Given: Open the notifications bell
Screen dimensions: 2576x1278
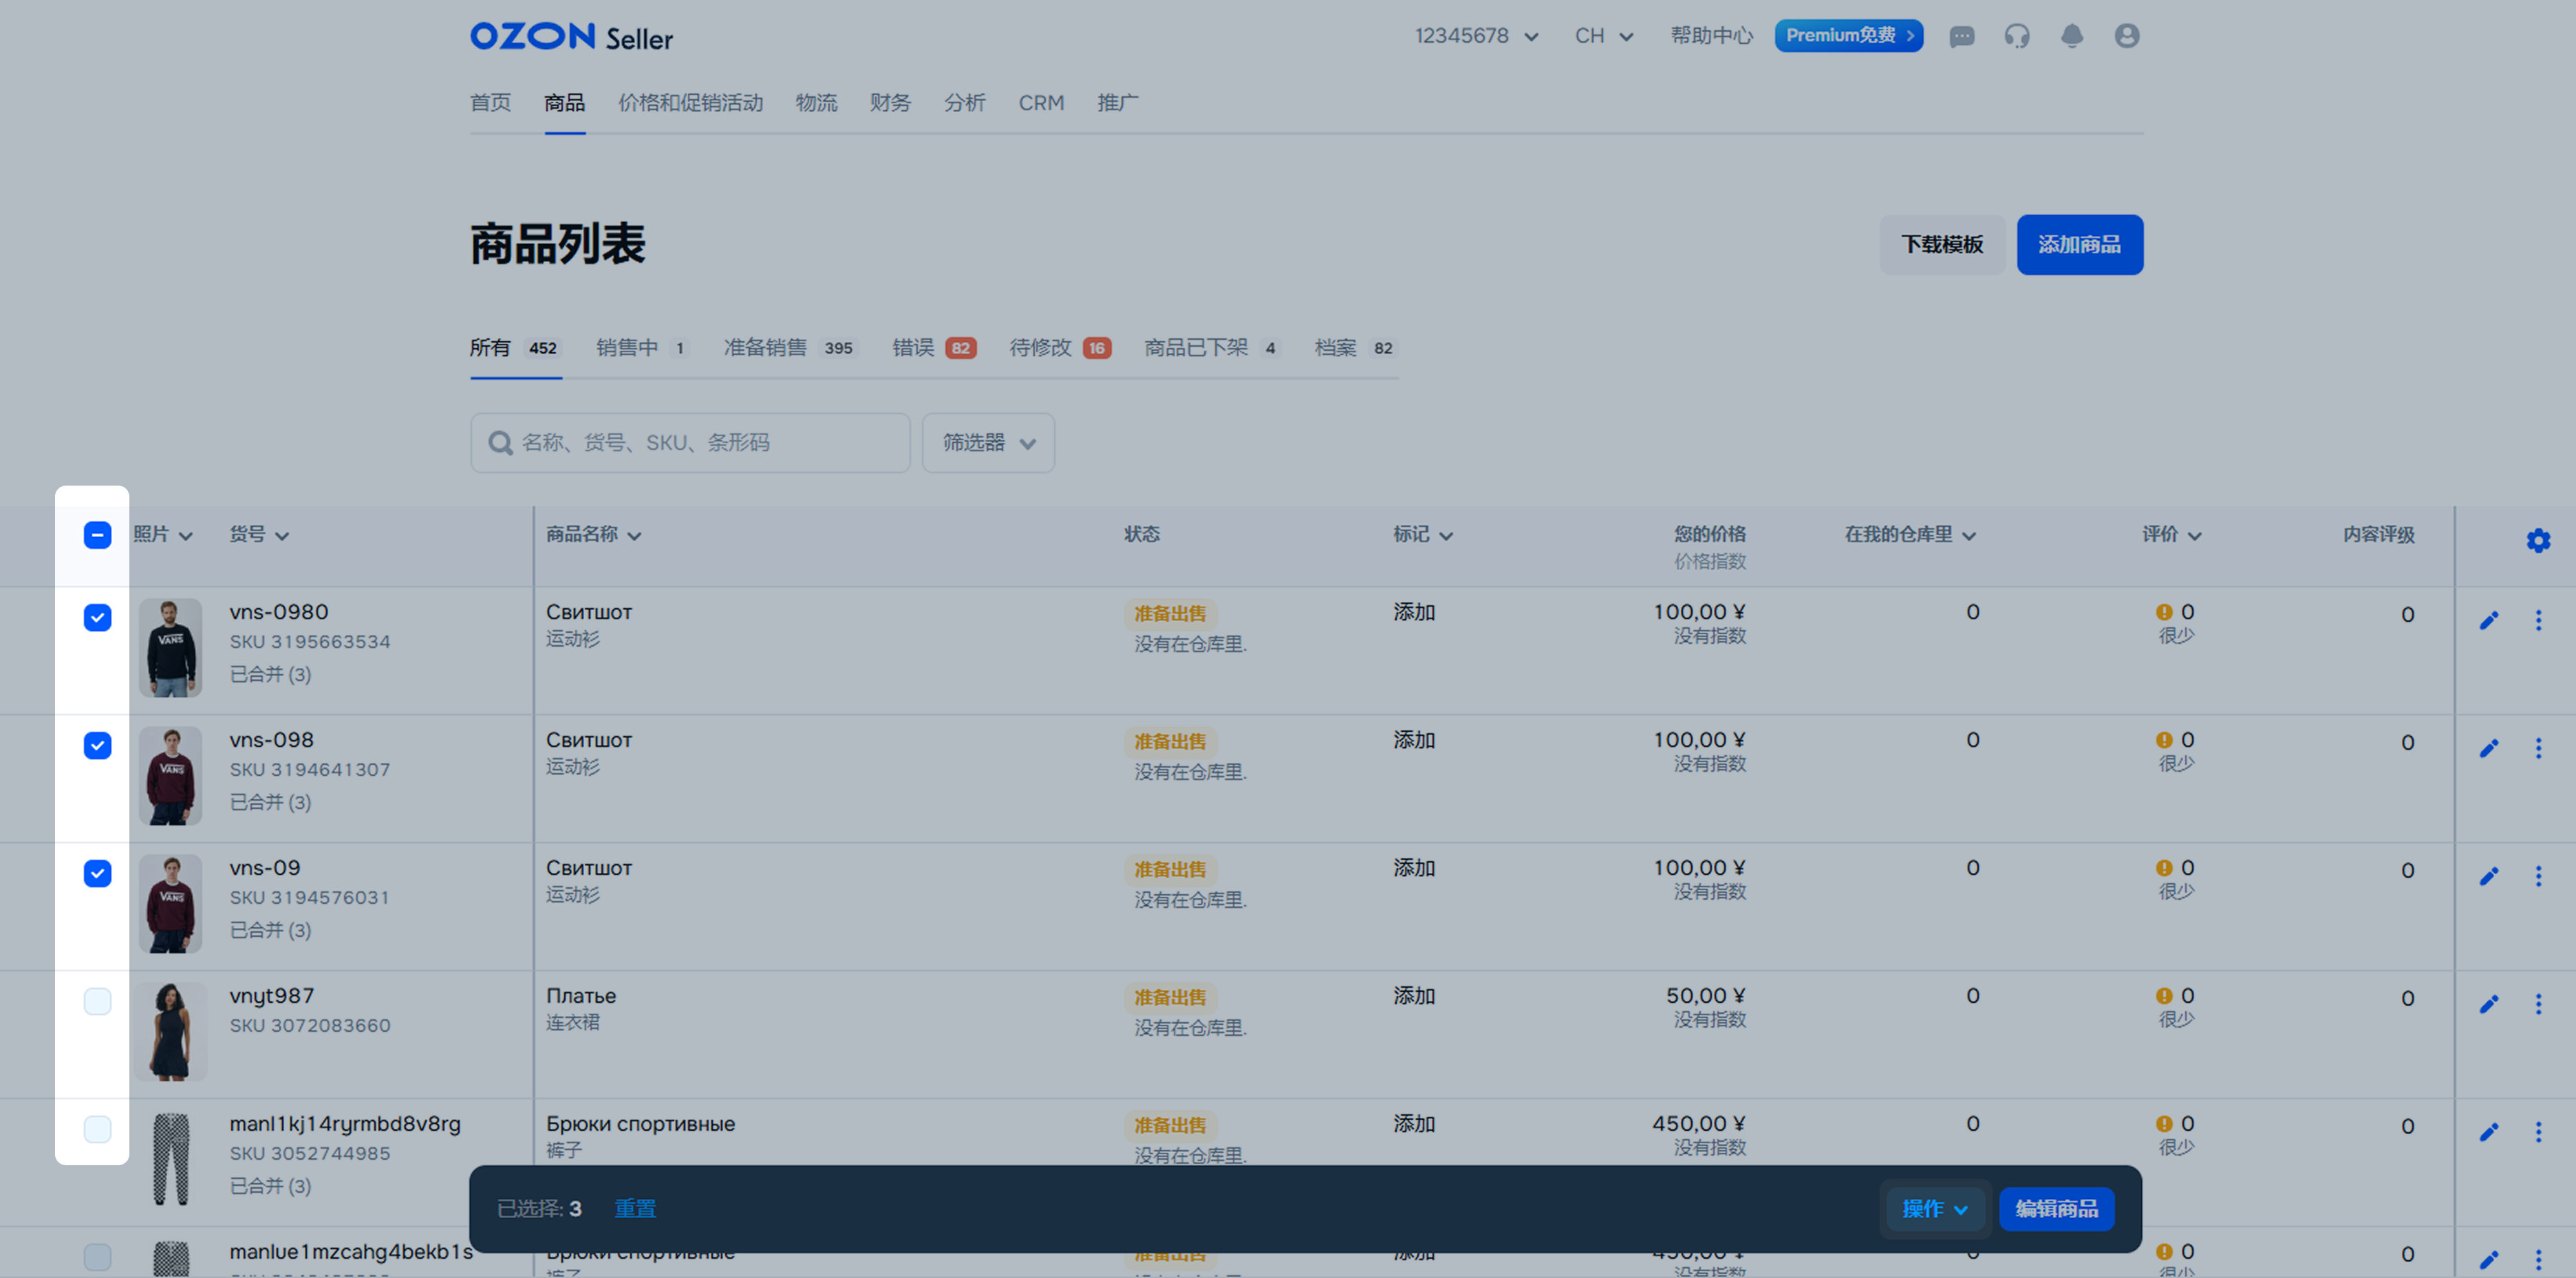Looking at the screenshot, I should click(2071, 37).
